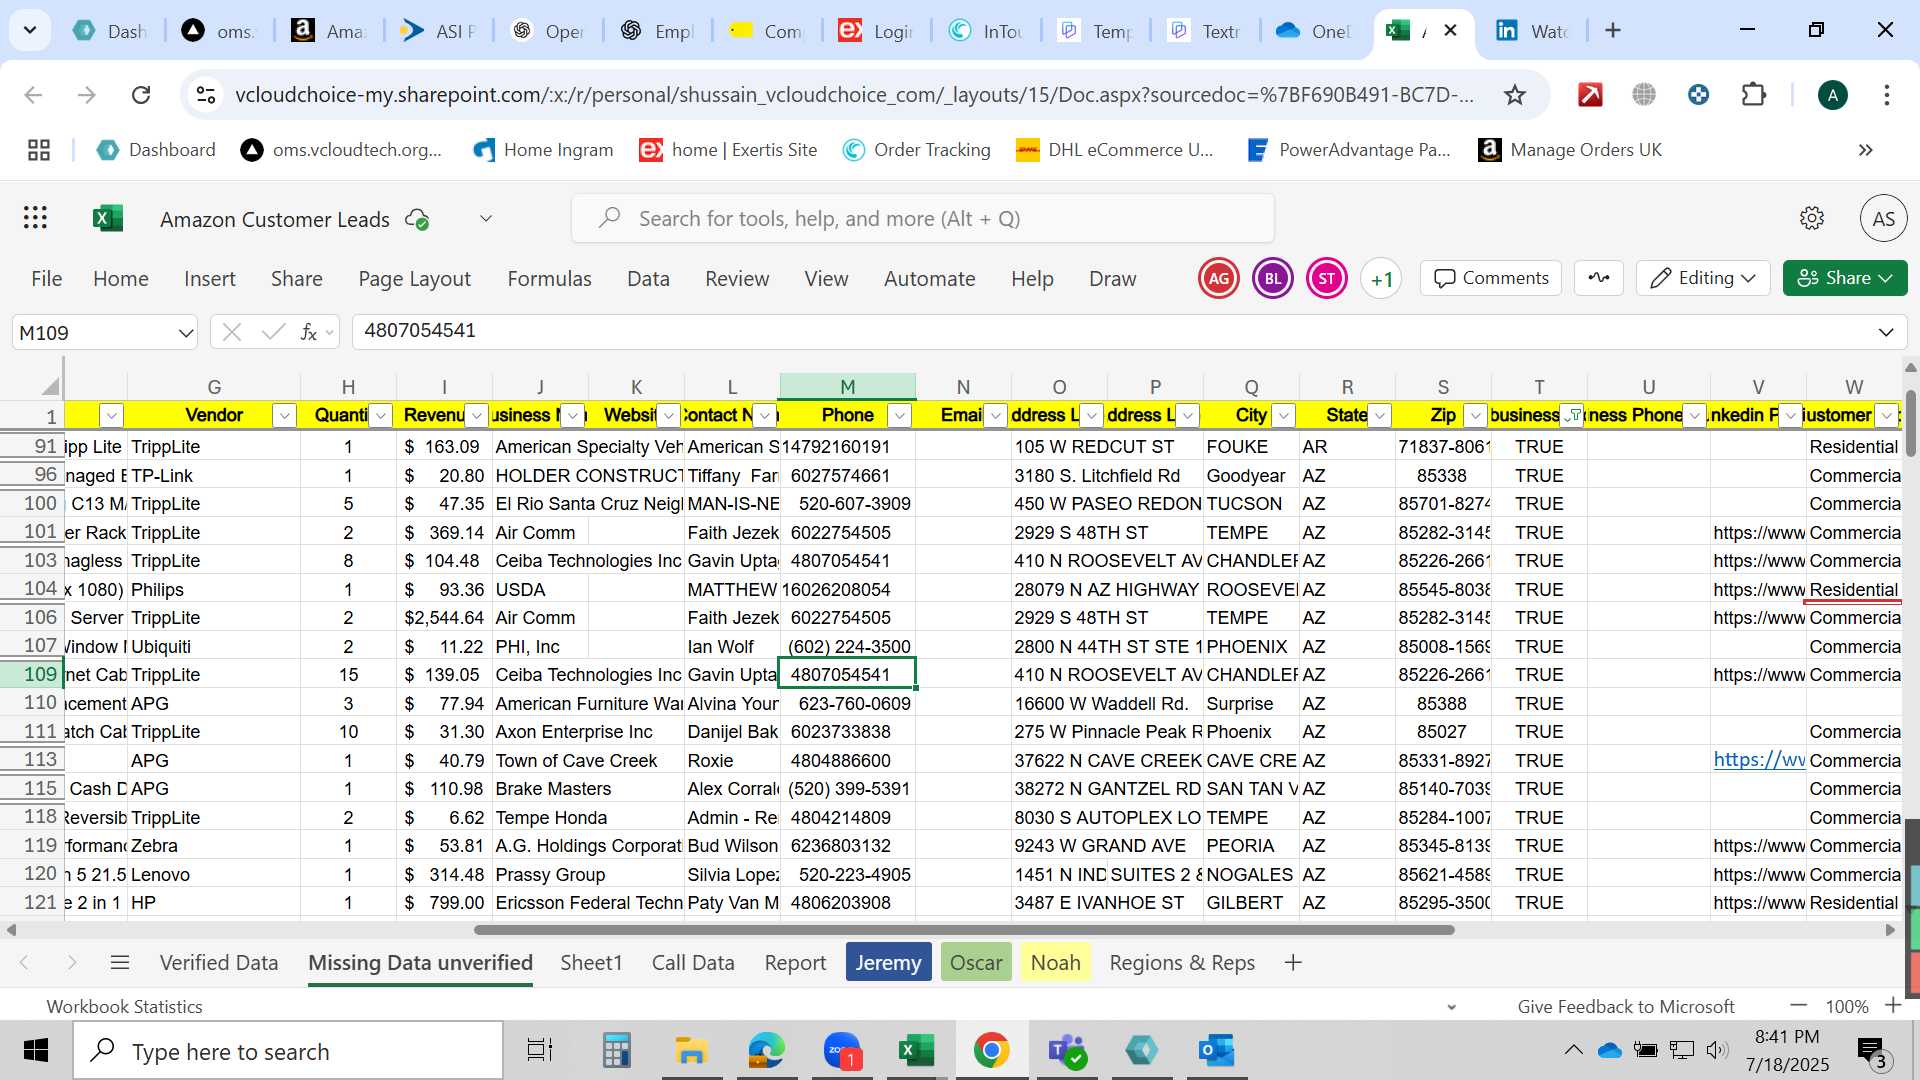This screenshot has width=1920, height=1080.
Task: Expand the Name Box dropdown arrow
Action: [x=185, y=333]
